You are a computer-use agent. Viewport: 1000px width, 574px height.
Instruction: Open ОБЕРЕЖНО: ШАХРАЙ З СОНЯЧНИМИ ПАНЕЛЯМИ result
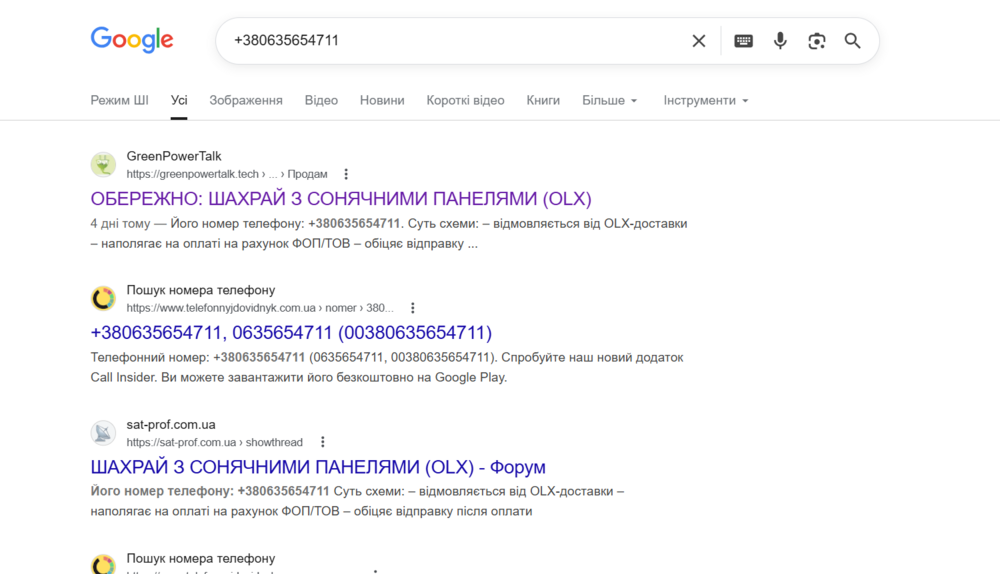(x=341, y=199)
